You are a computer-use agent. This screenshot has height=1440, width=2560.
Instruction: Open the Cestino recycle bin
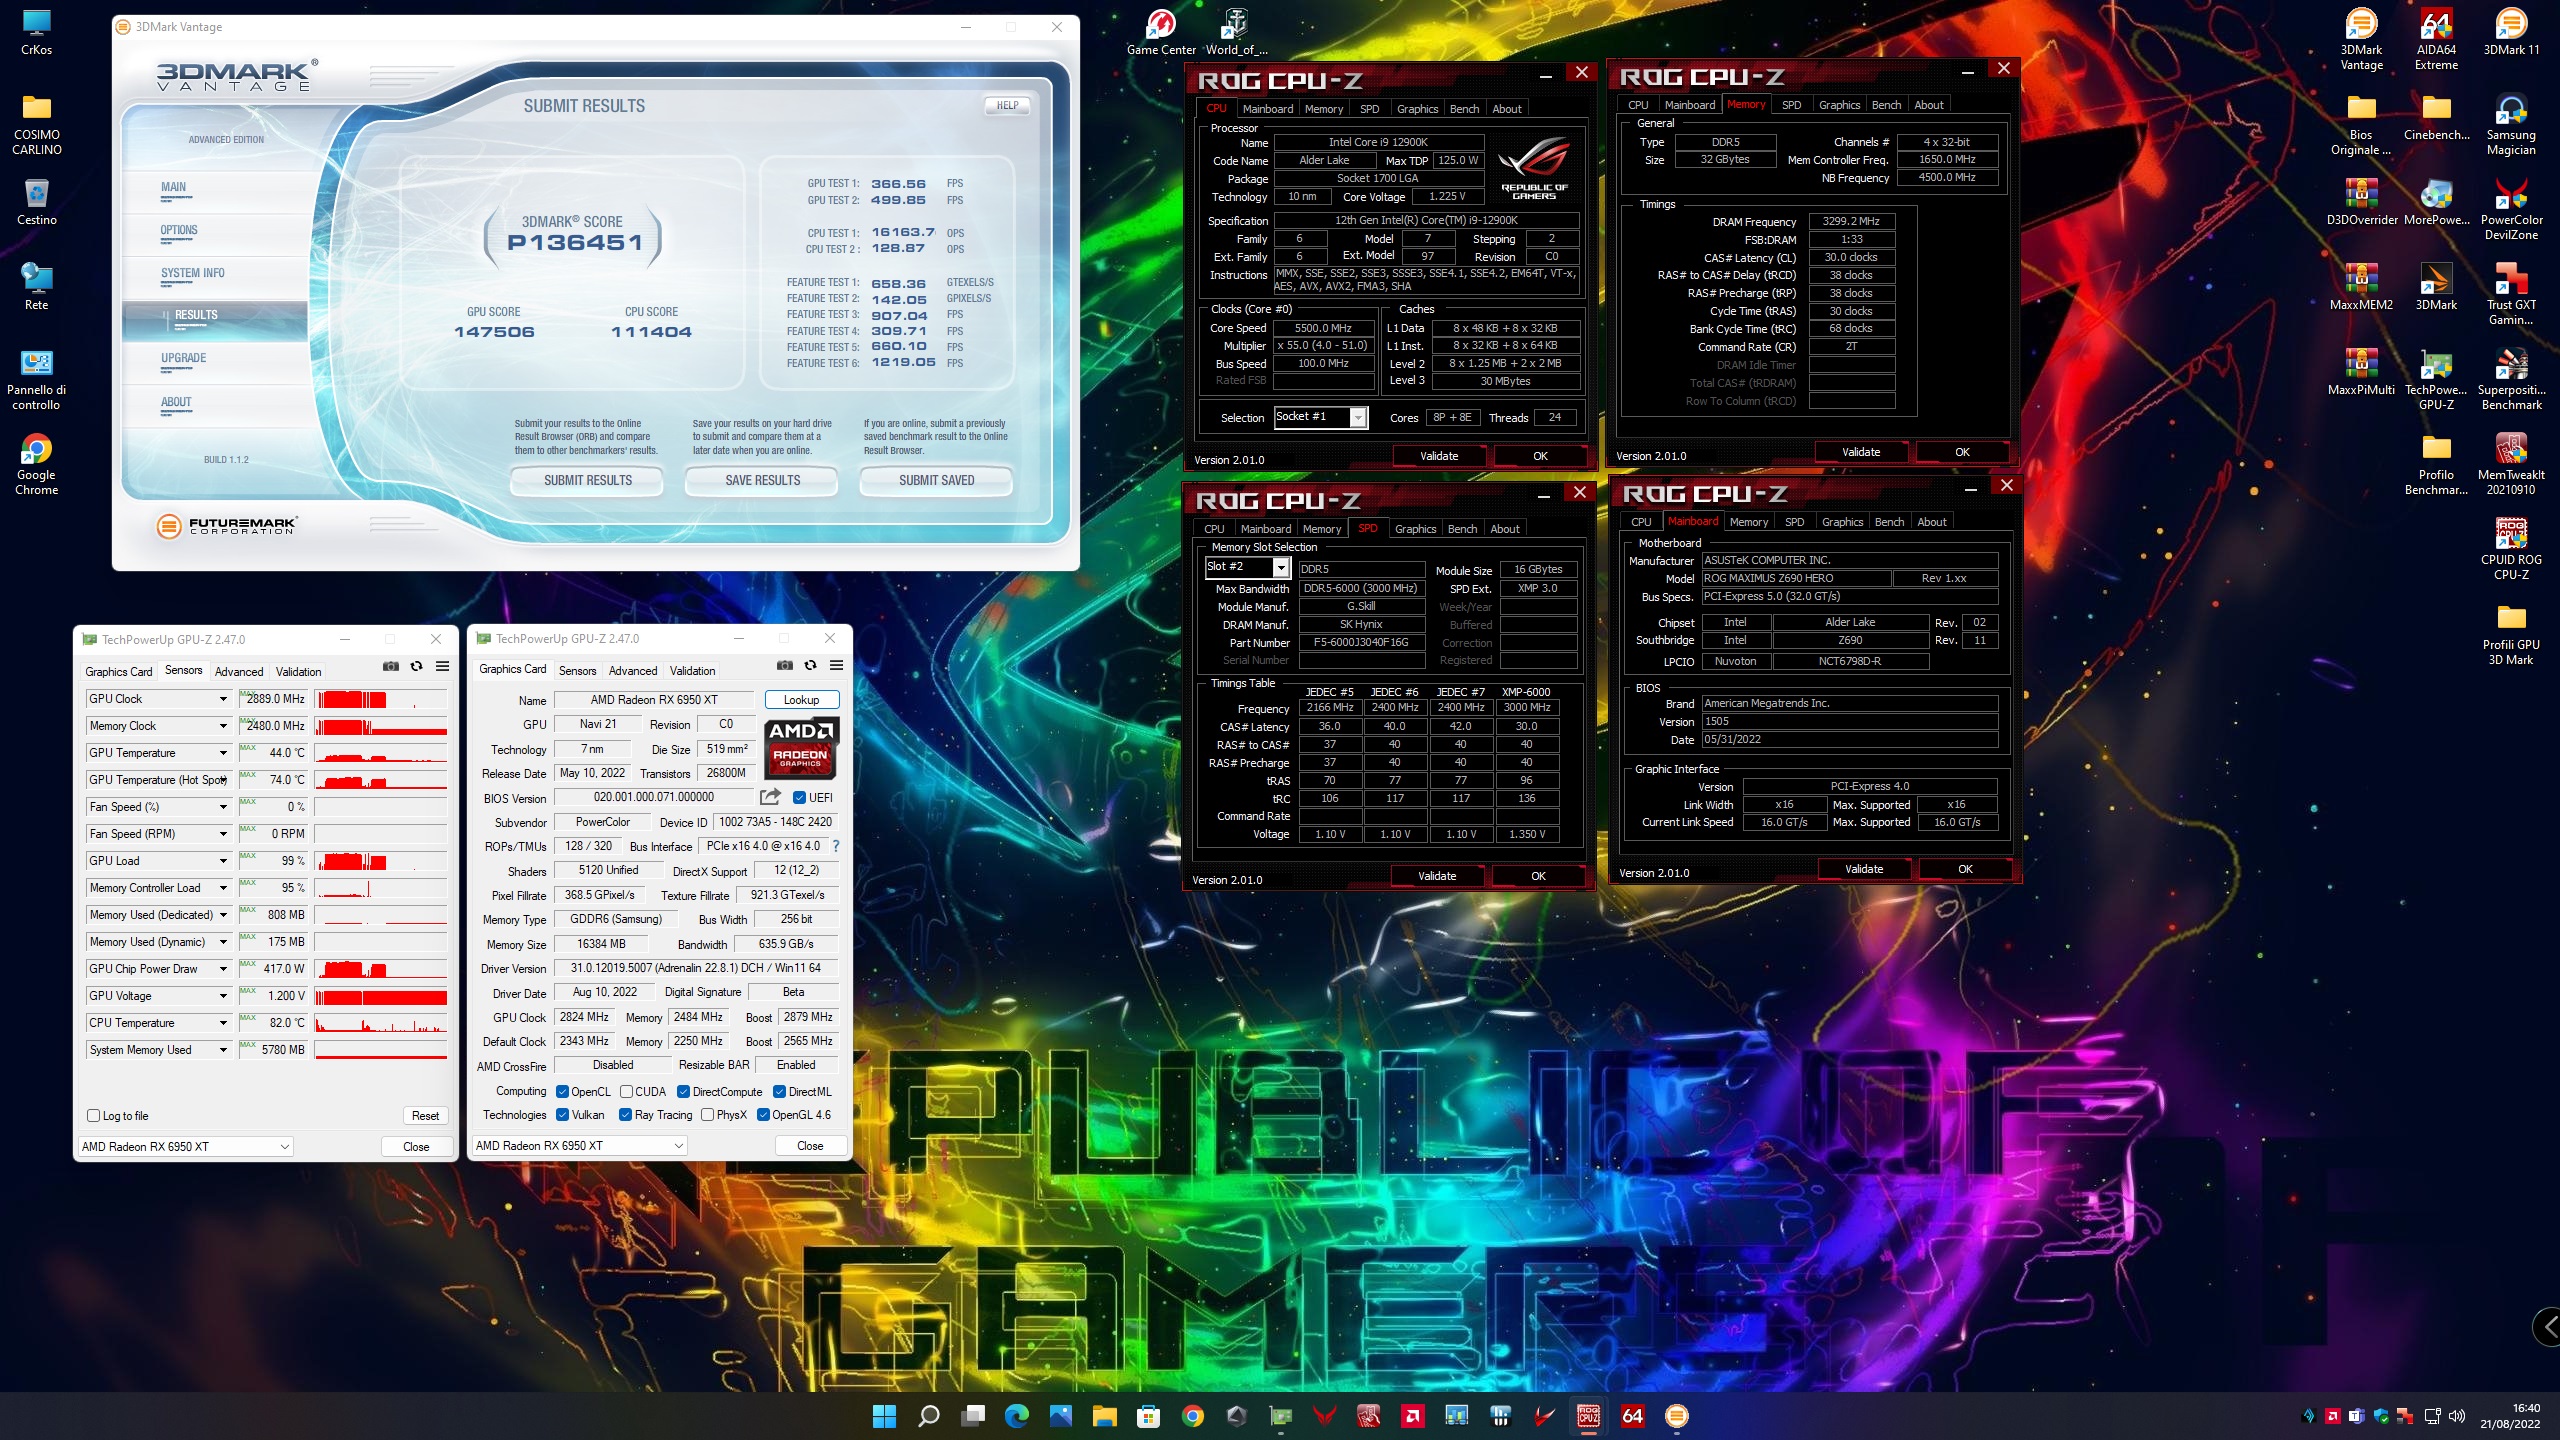(36, 201)
